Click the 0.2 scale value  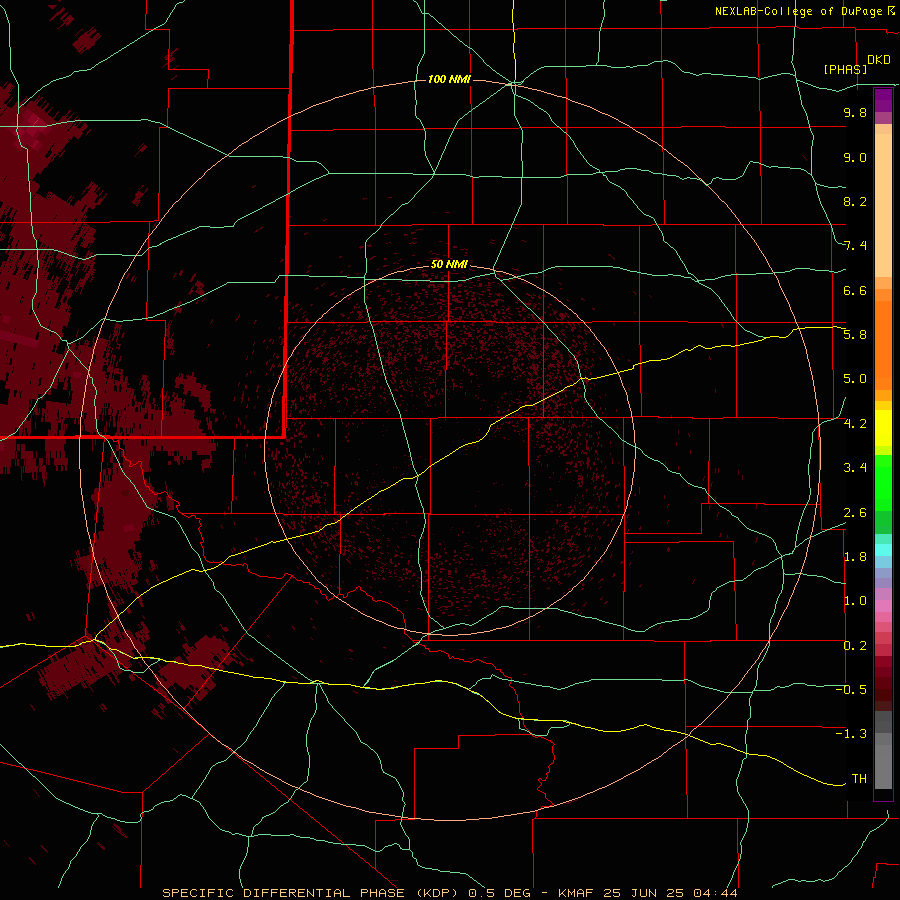(855, 646)
